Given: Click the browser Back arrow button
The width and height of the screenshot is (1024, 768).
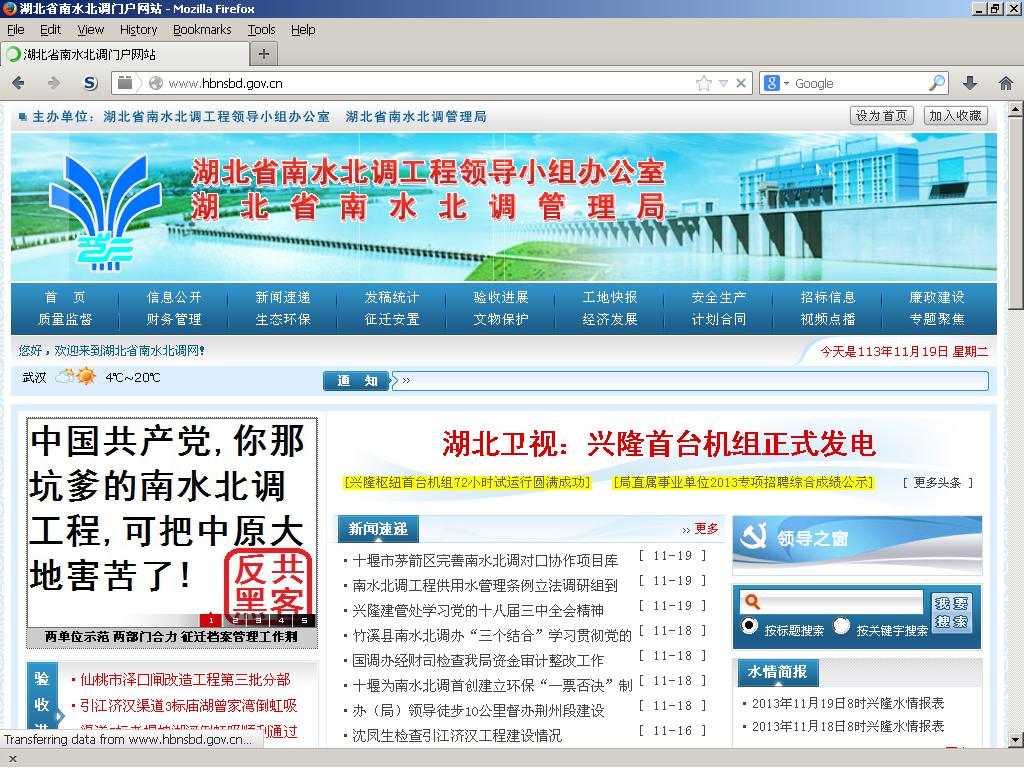Looking at the screenshot, I should [19, 83].
